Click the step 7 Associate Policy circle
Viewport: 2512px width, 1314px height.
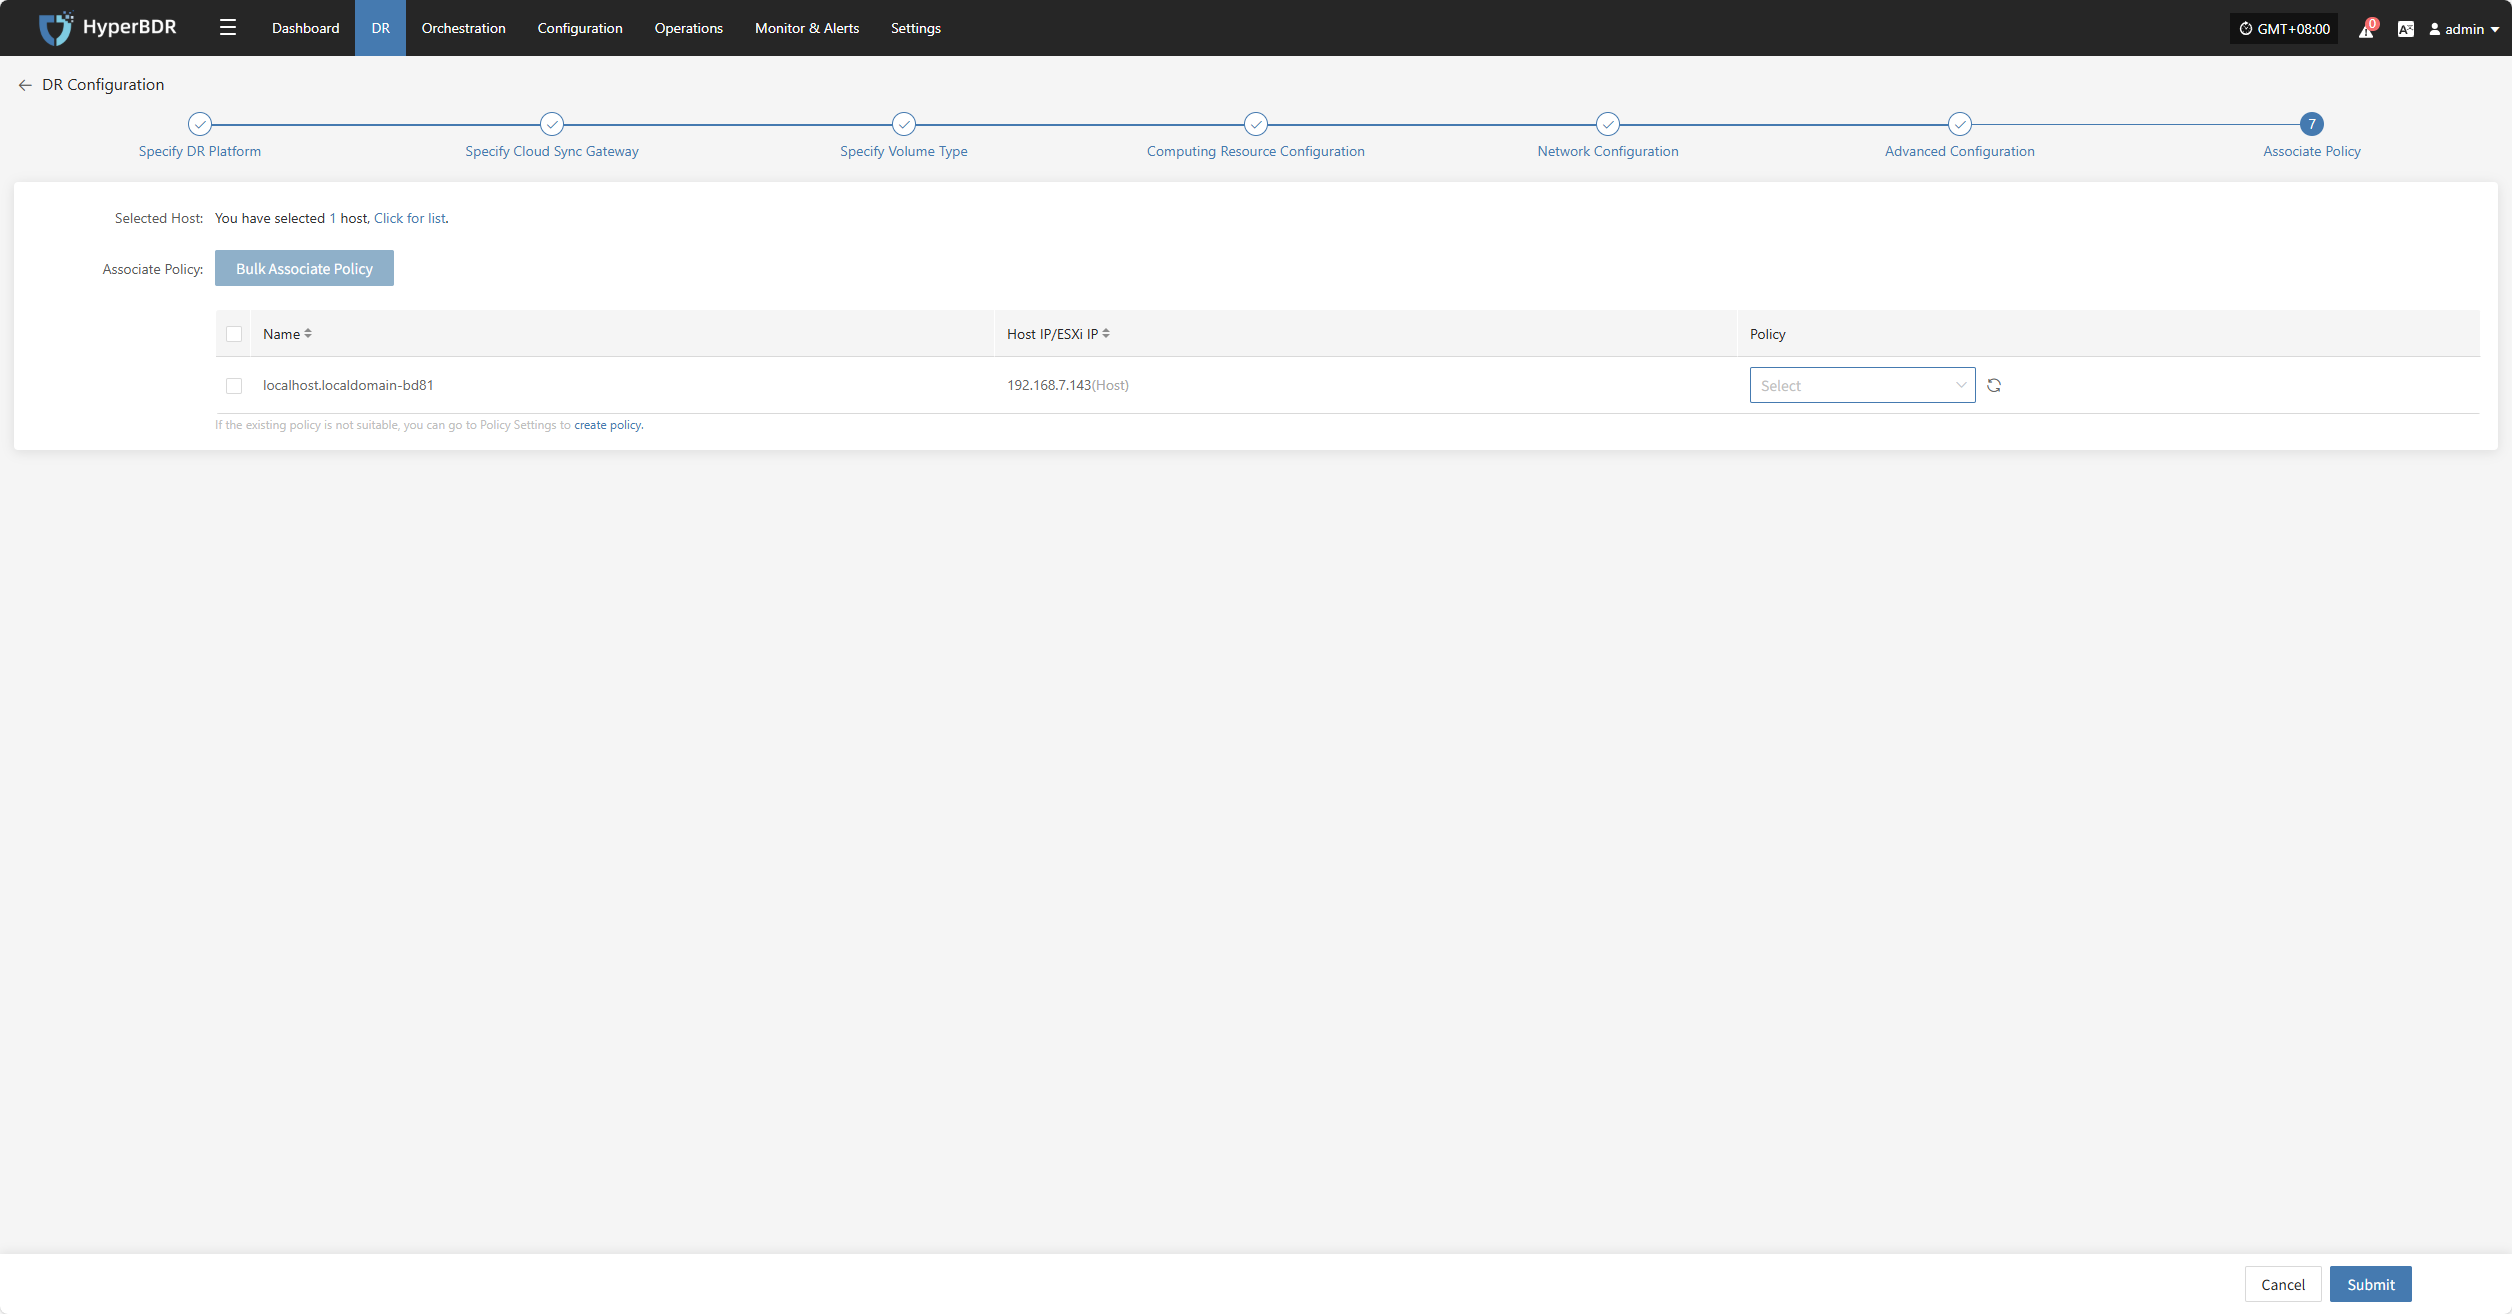click(x=2312, y=124)
